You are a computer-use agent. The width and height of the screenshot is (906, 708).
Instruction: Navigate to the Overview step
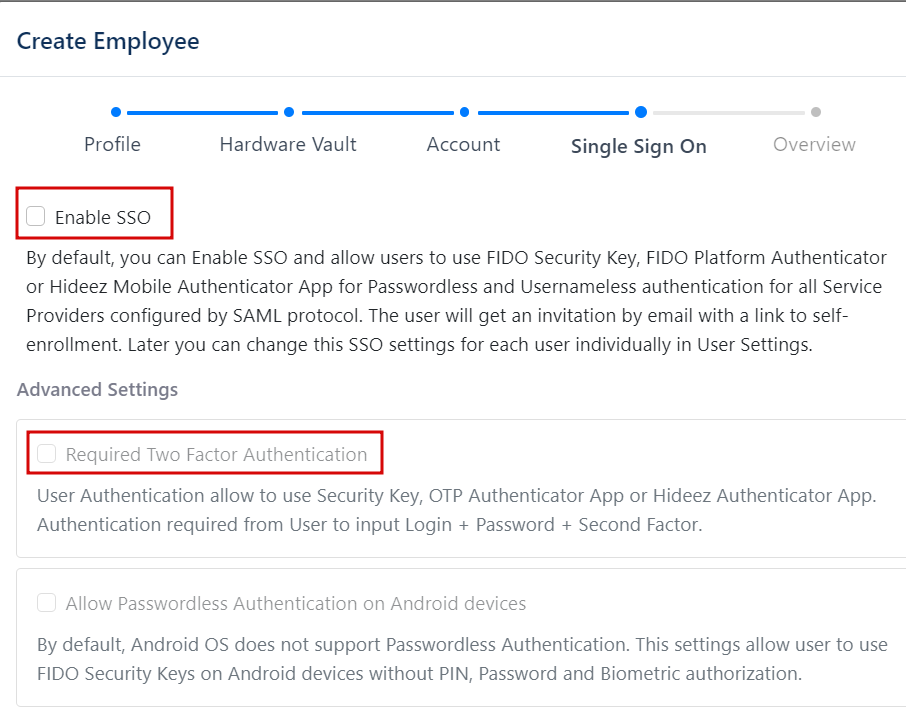(814, 144)
